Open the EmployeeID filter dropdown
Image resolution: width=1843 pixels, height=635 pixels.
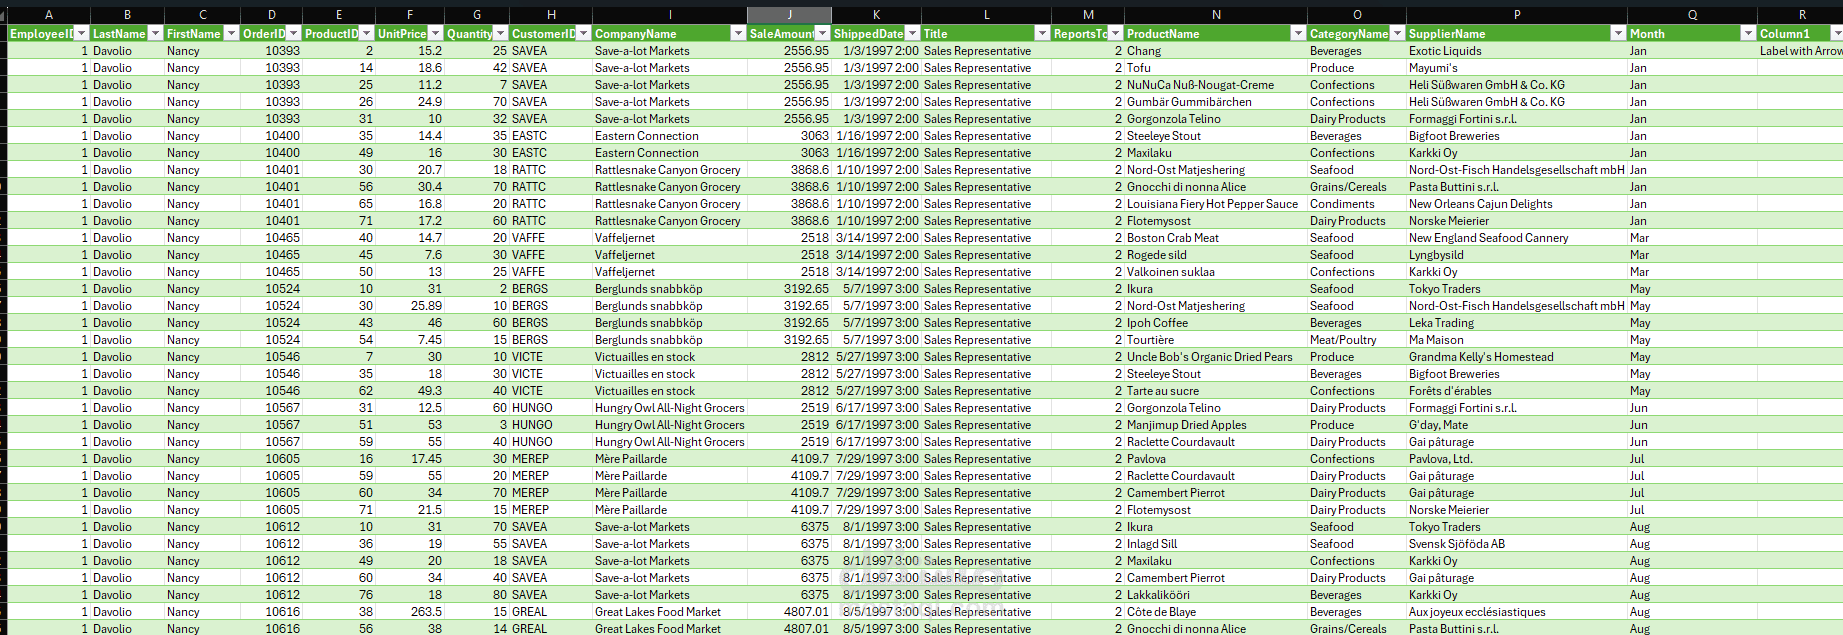tap(82, 33)
